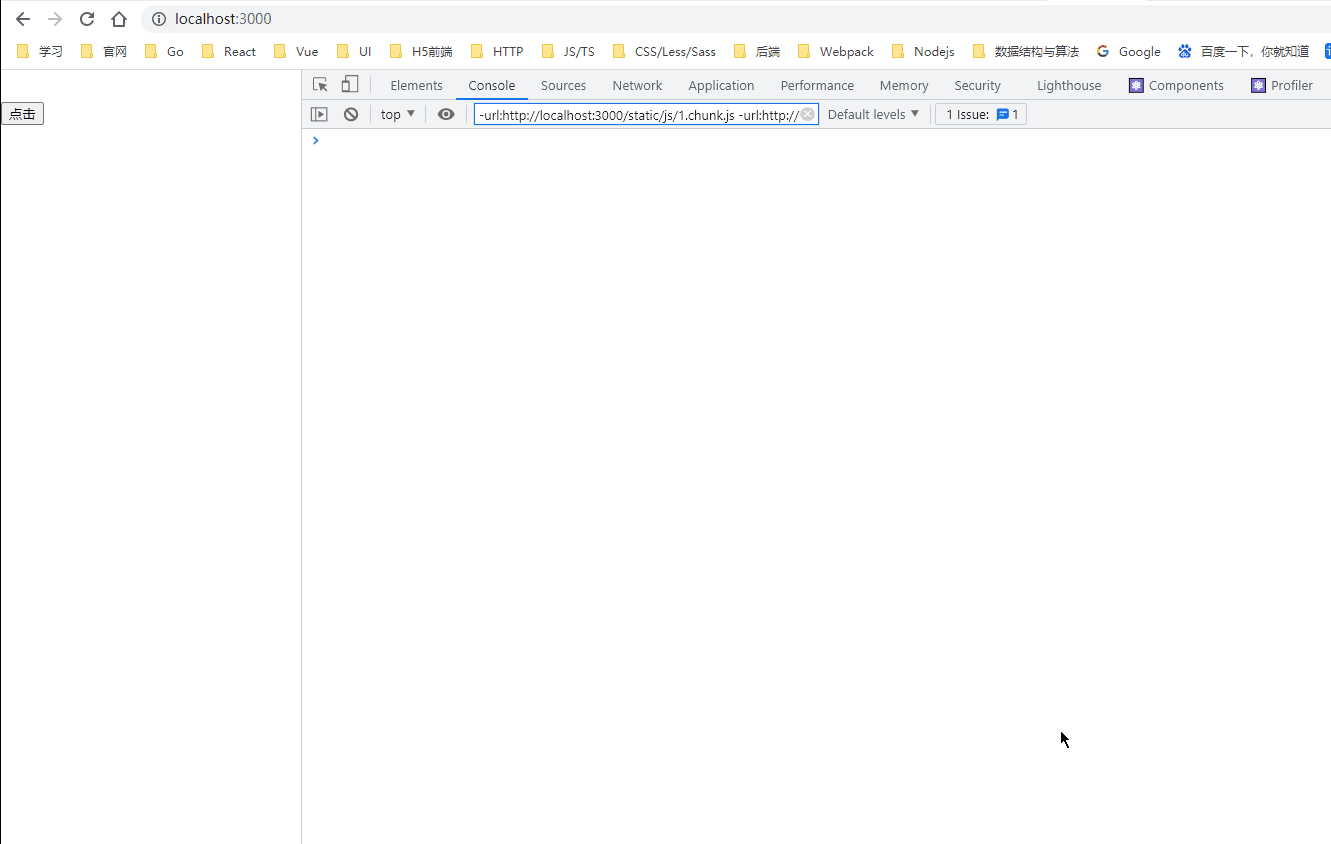Create live expression with the eye icon
Screen dimensions: 1331x844
tap(446, 114)
